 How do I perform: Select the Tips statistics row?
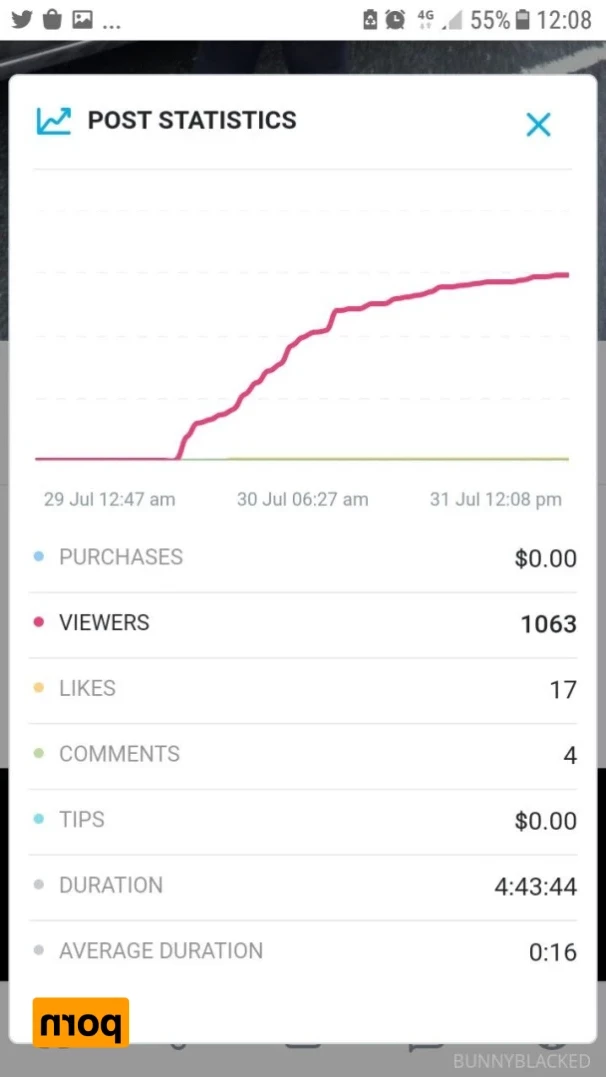point(303,821)
